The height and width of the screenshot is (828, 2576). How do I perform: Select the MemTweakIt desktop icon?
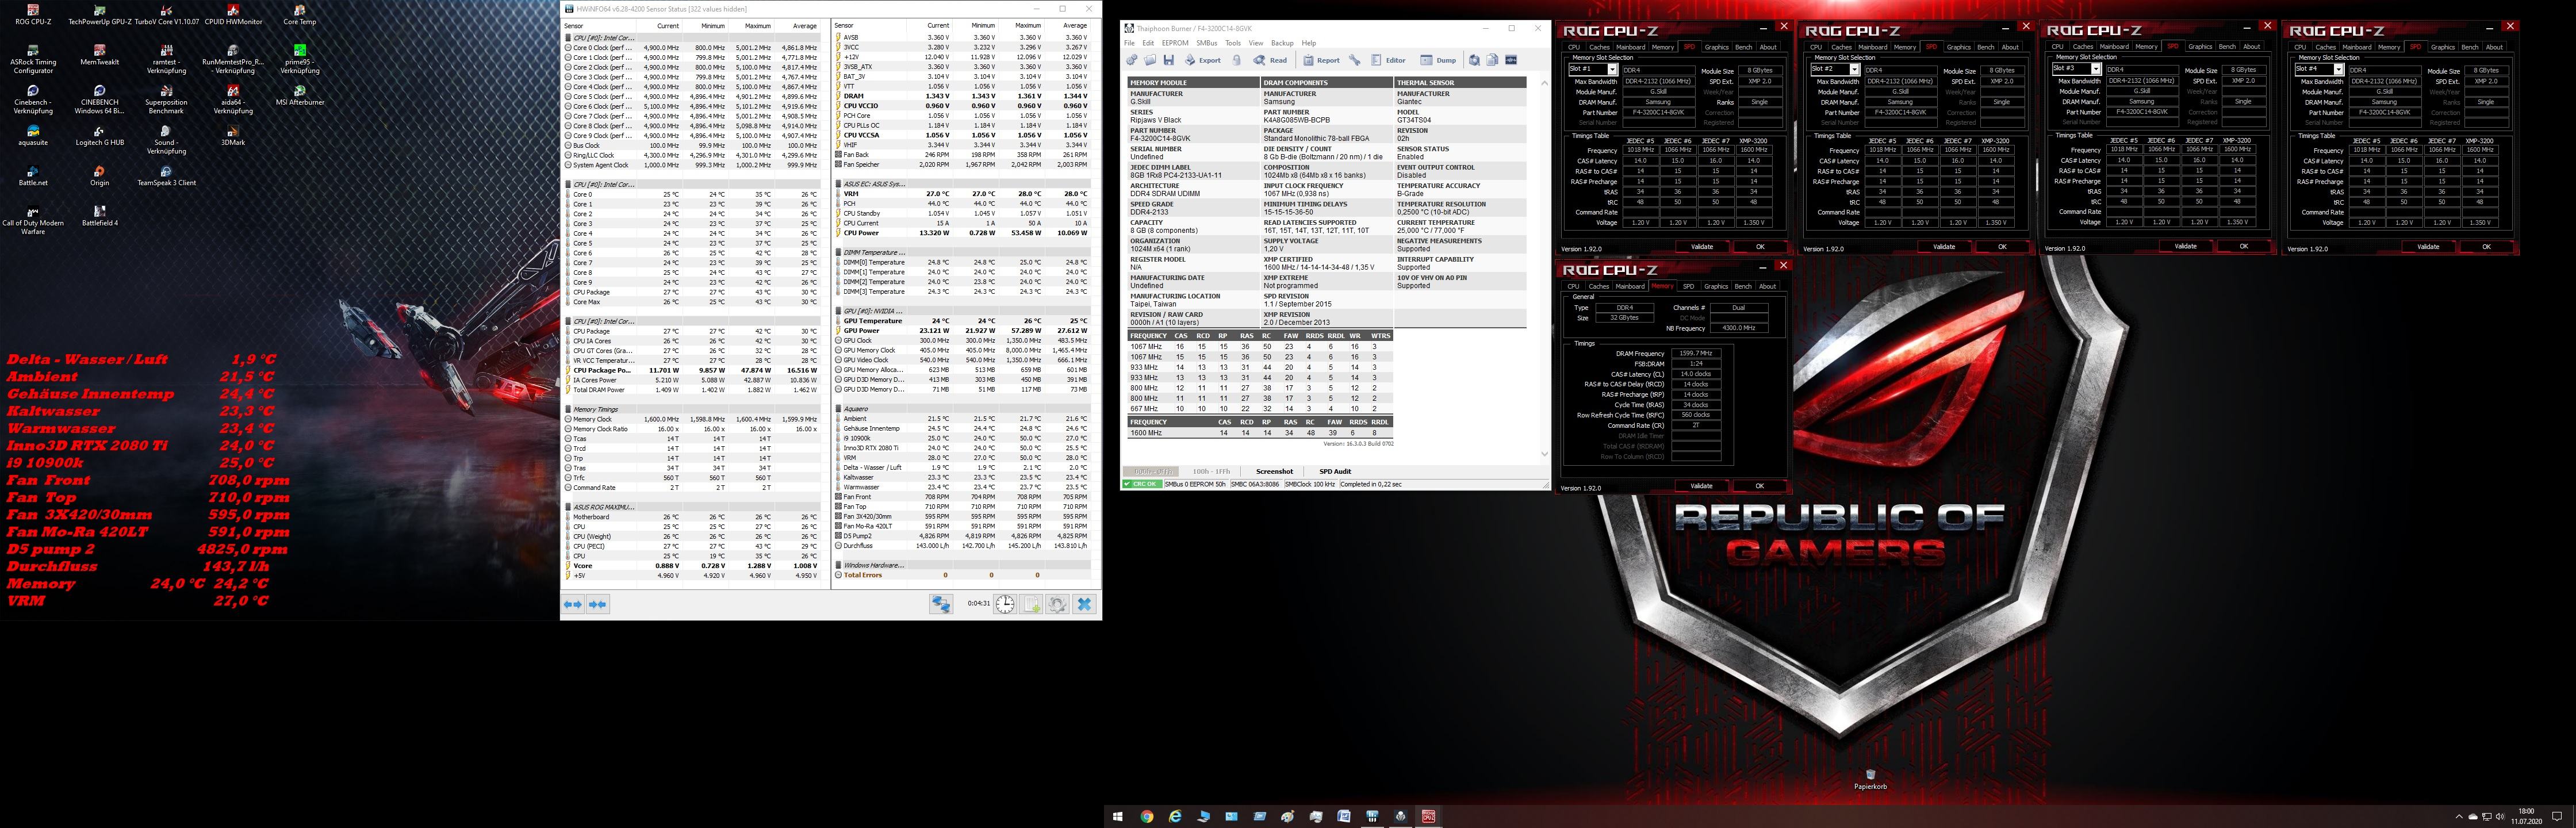(100, 55)
